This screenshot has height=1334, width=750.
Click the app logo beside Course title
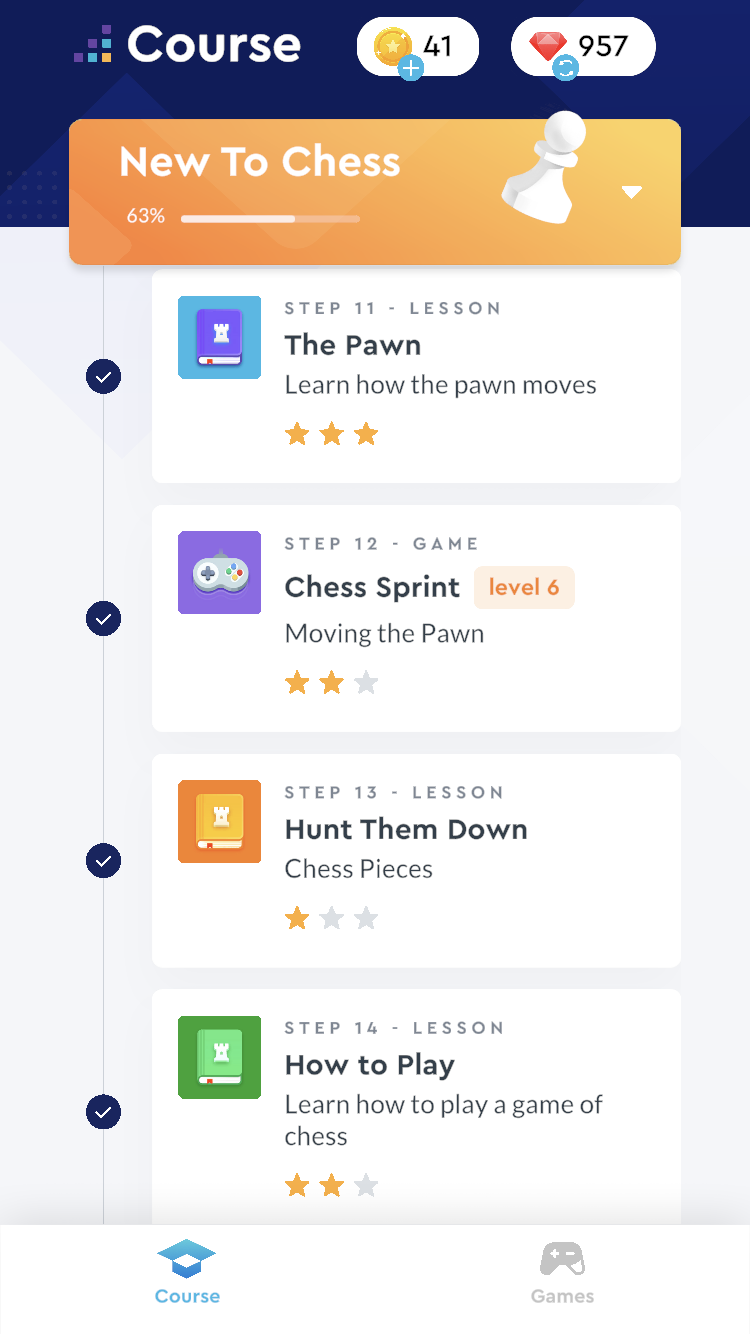pyautogui.click(x=93, y=45)
